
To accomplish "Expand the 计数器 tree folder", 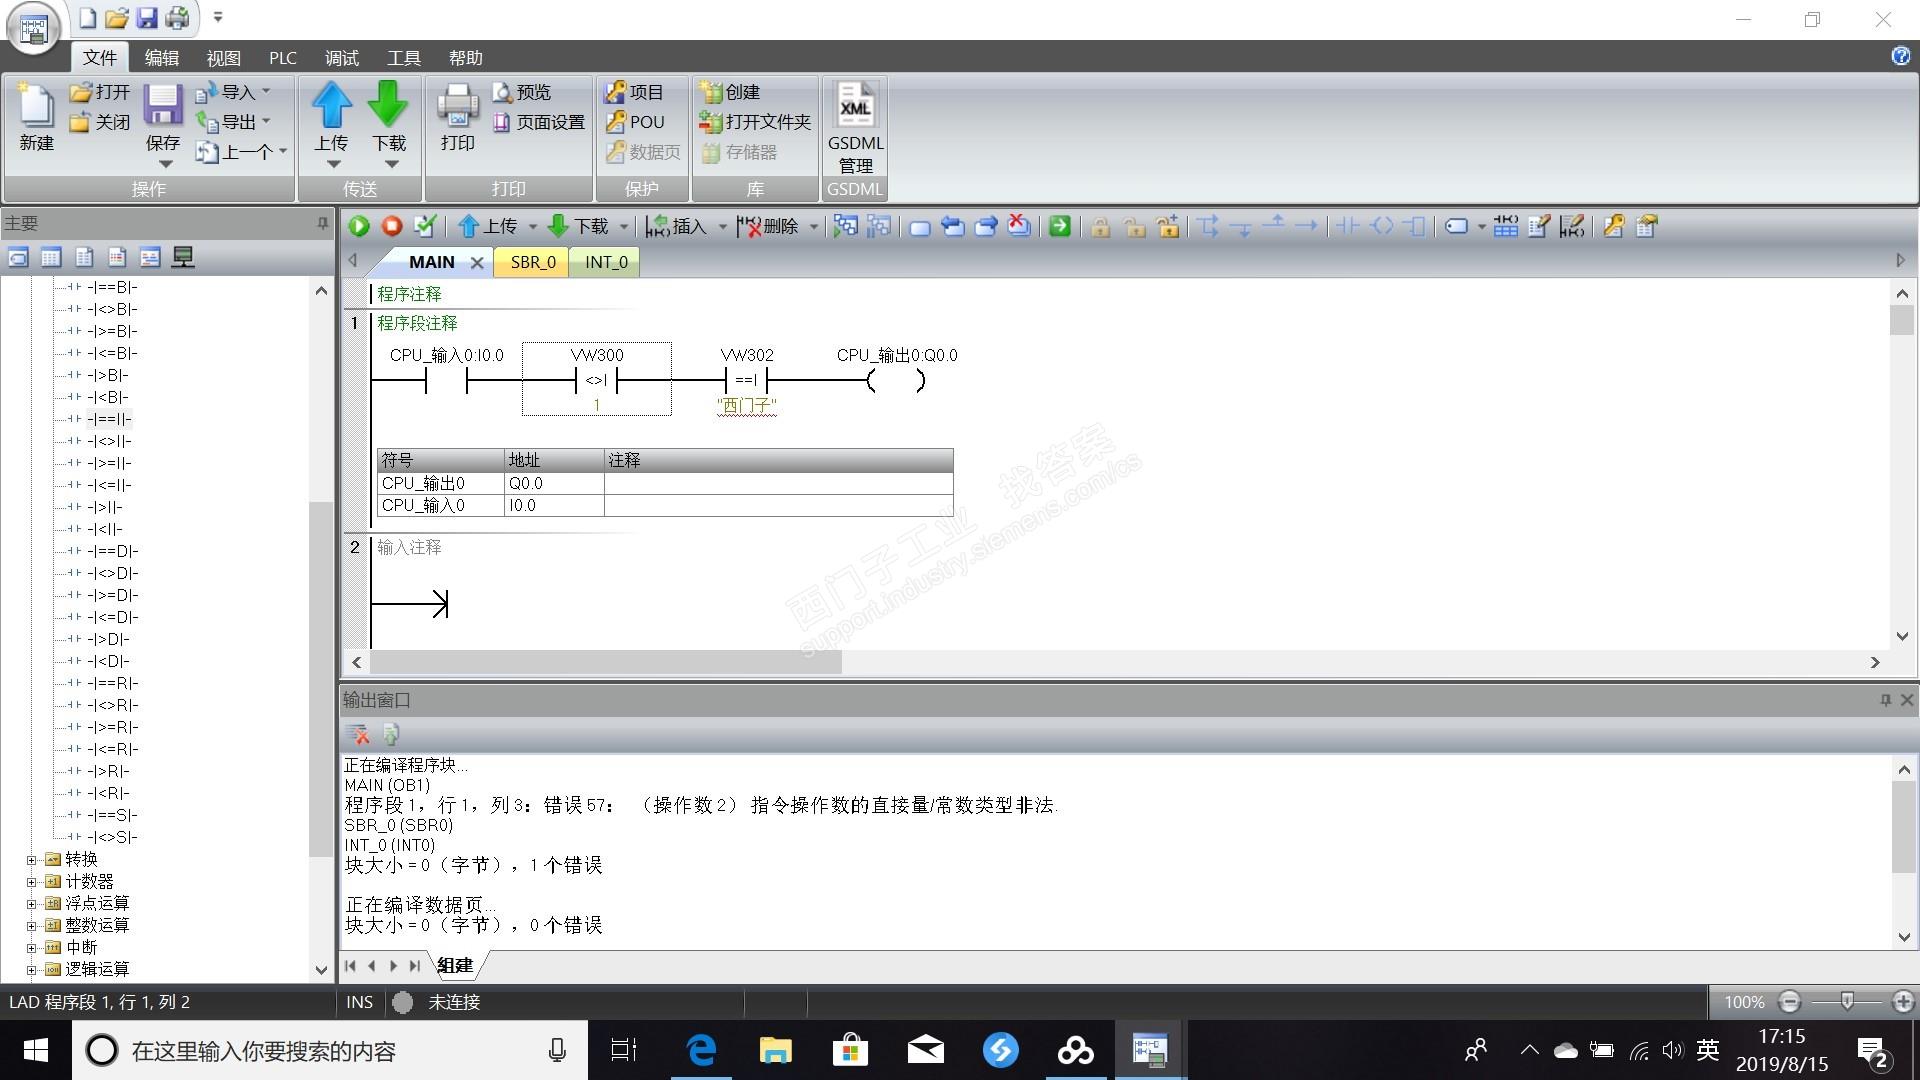I will pos(31,882).
